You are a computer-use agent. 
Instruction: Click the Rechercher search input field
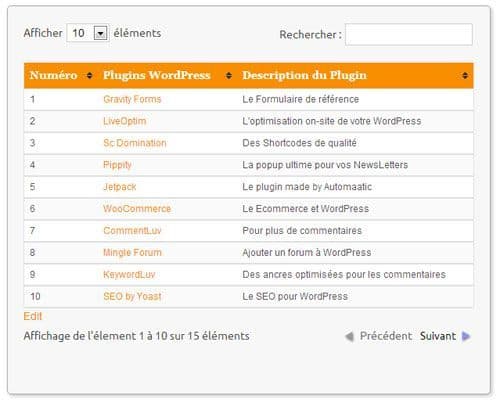click(x=409, y=34)
